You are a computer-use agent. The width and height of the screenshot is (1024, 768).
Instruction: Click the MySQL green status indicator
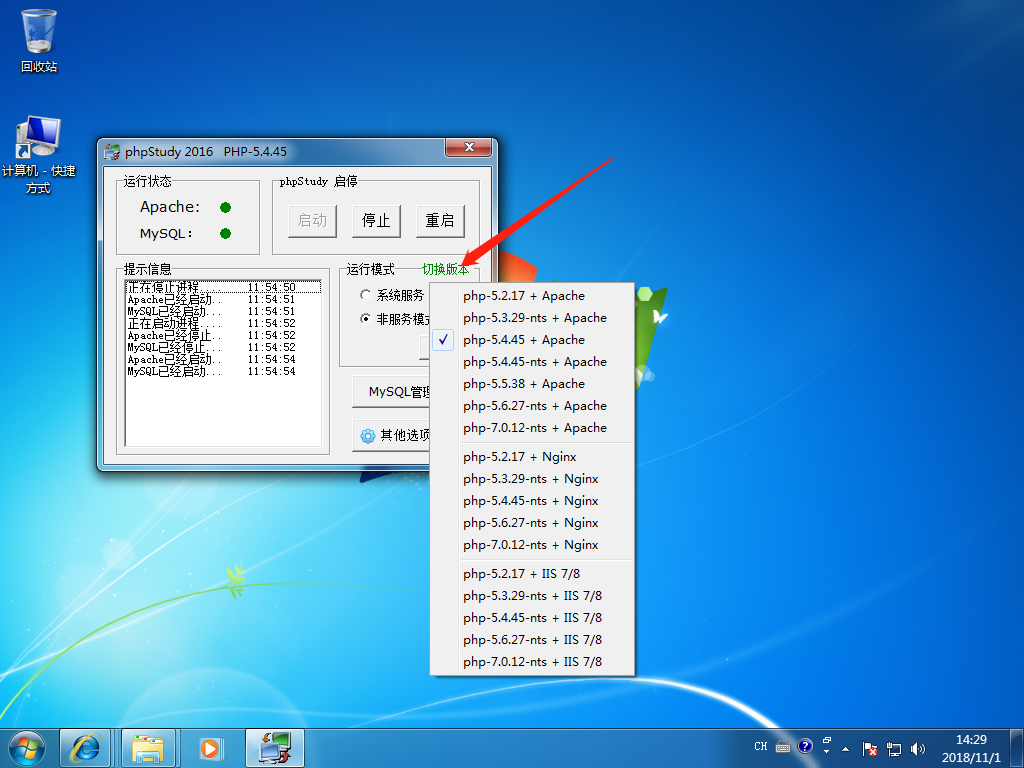pyautogui.click(x=225, y=234)
